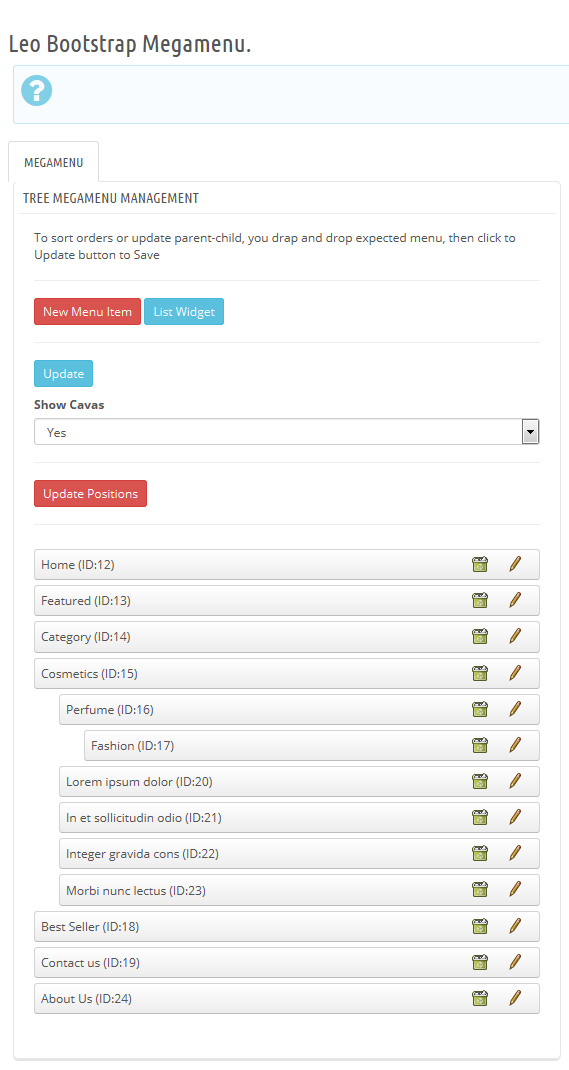569x1070 pixels.
Task: Click pencil icon for Contact us
Action: 515,962
